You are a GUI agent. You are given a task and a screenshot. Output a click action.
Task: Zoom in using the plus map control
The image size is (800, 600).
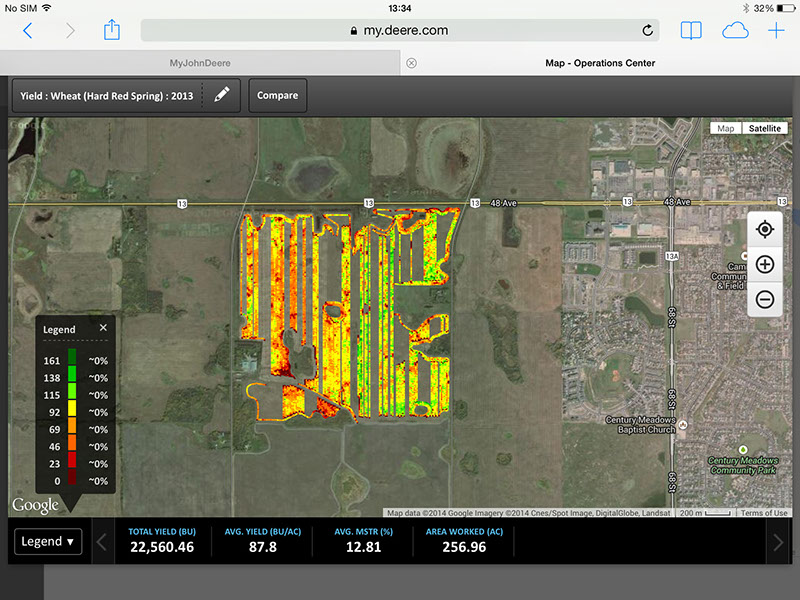pos(765,265)
